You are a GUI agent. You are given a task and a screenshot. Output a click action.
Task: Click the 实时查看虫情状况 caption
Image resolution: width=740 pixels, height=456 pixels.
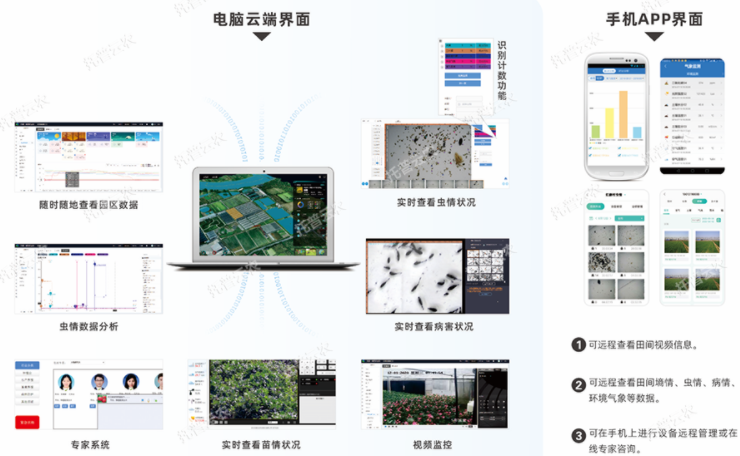436,203
